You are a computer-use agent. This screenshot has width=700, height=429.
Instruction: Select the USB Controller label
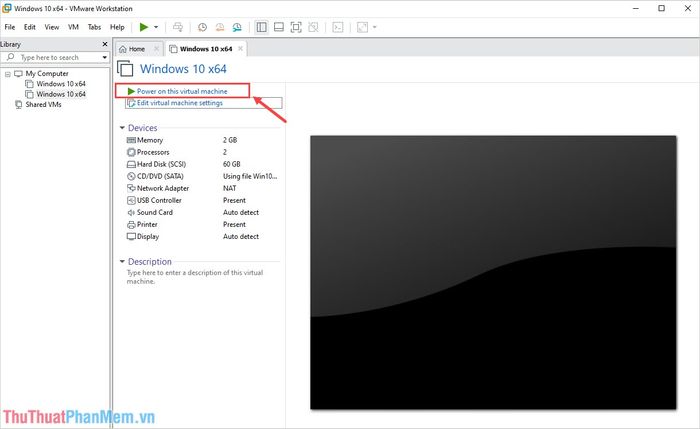pyautogui.click(x=159, y=200)
